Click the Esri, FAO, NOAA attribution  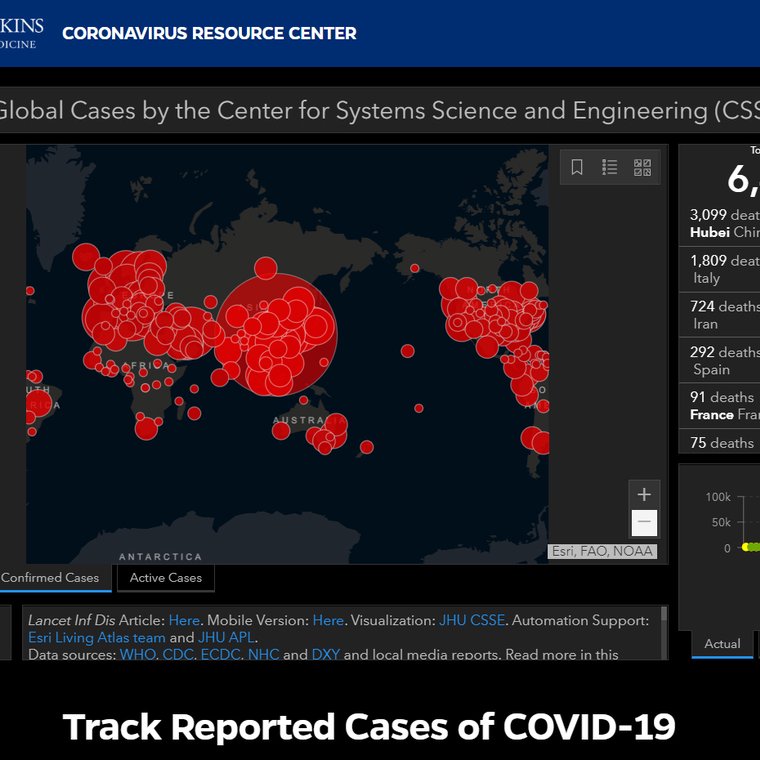[x=602, y=551]
